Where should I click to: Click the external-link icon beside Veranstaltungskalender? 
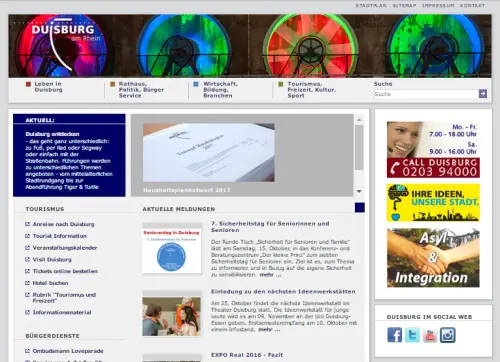click(27, 248)
